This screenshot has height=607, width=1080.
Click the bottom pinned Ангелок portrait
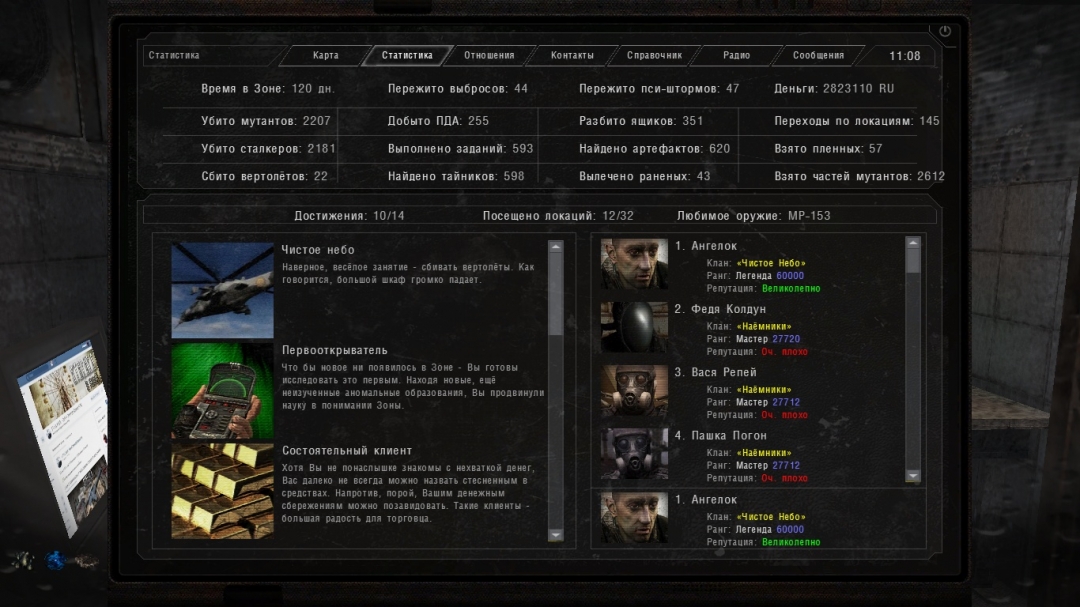click(x=634, y=517)
